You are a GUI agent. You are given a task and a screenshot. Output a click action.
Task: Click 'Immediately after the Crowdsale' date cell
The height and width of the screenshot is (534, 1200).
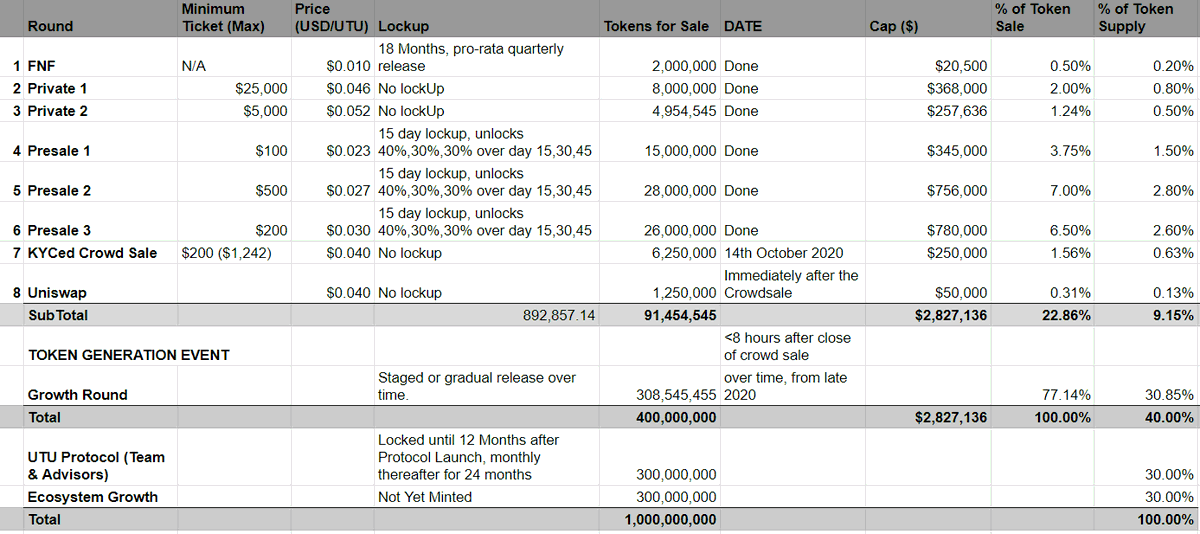[x=791, y=284]
